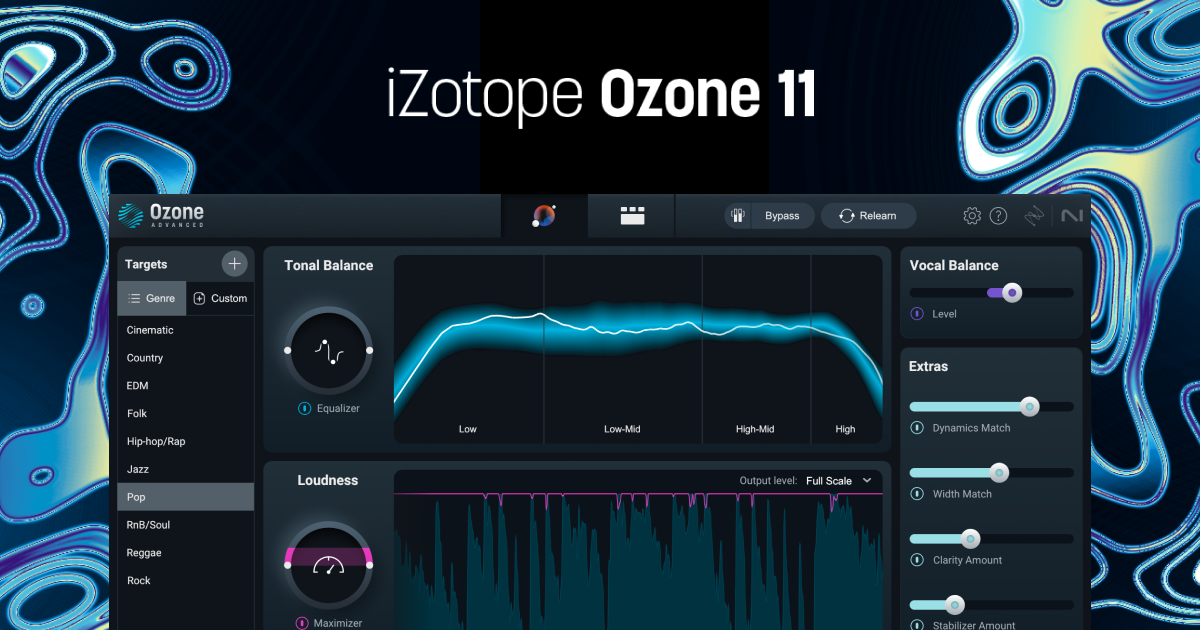The height and width of the screenshot is (630, 1200).
Task: Switch to the Genre tab
Action: click(x=152, y=298)
